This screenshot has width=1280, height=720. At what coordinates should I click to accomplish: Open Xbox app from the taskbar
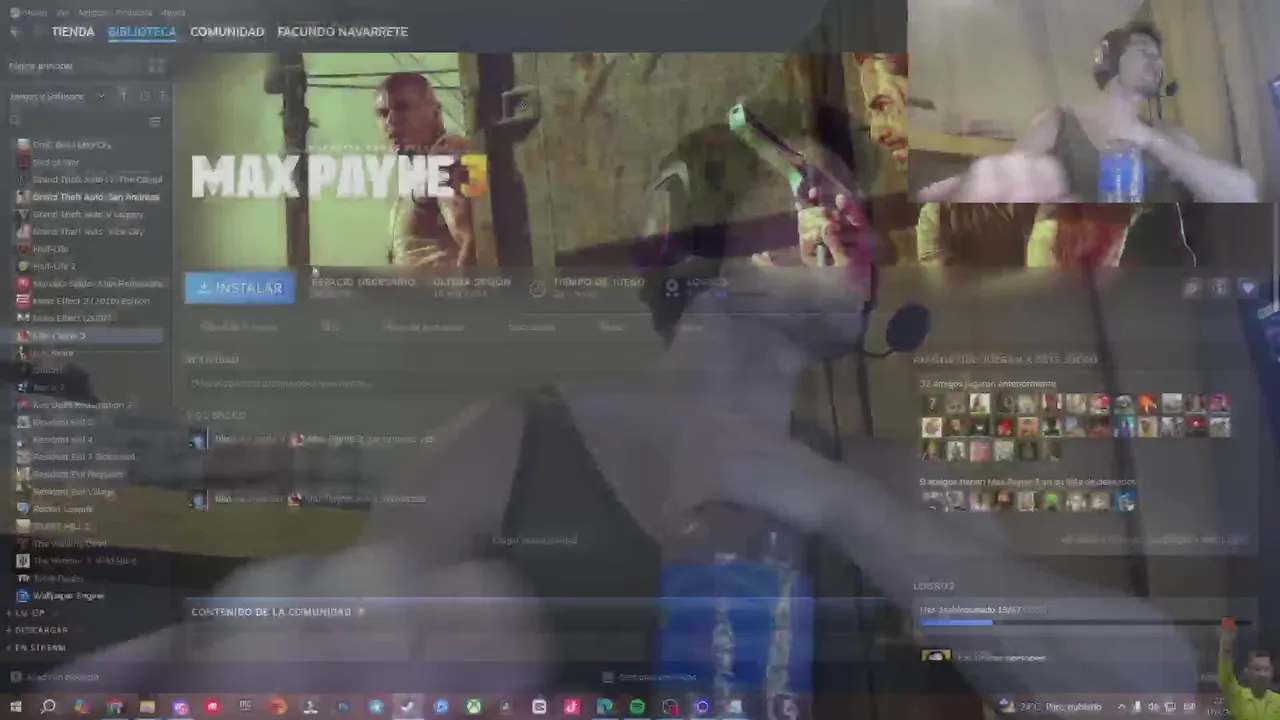473,707
